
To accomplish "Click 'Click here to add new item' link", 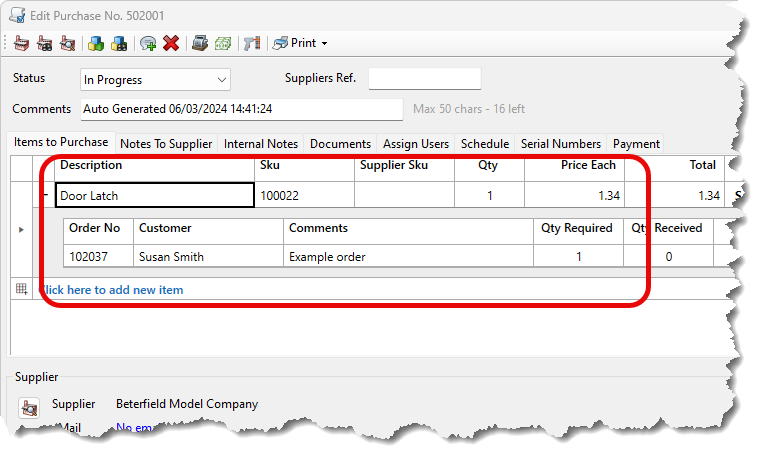I will 112,290.
